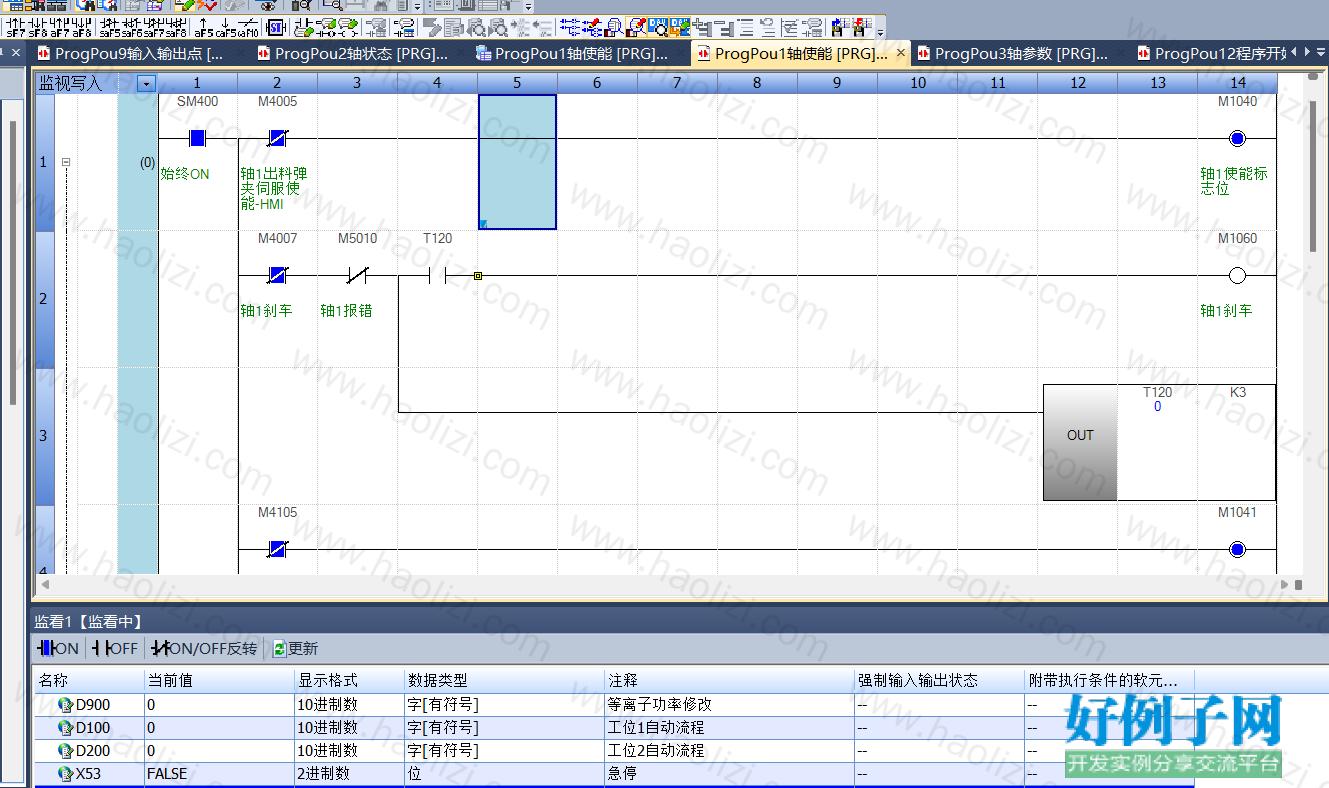Select the M5010 轴1报错 contact
This screenshot has height=788, width=1329.
[357, 275]
